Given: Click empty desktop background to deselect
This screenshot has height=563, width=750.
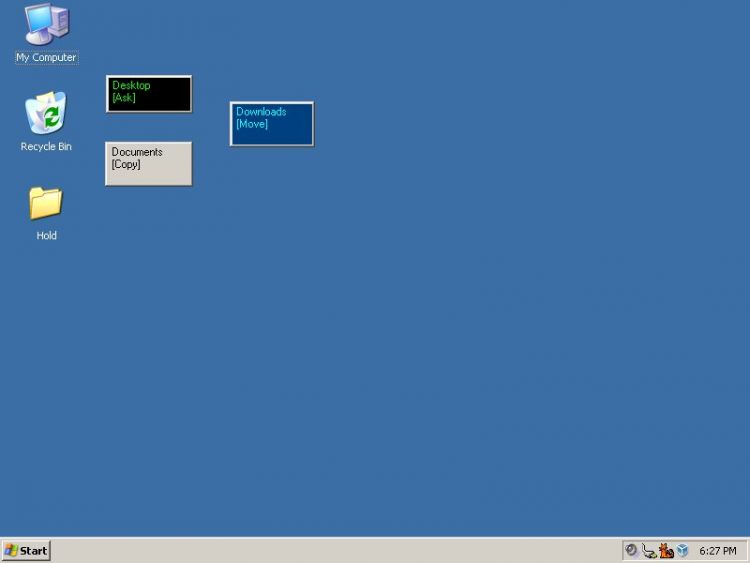Looking at the screenshot, I should point(478,287).
